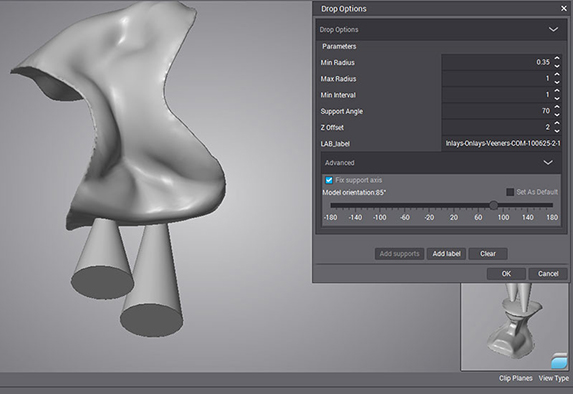Increase Support Angle with up arrow
The image size is (573, 394).
pos(557,107)
